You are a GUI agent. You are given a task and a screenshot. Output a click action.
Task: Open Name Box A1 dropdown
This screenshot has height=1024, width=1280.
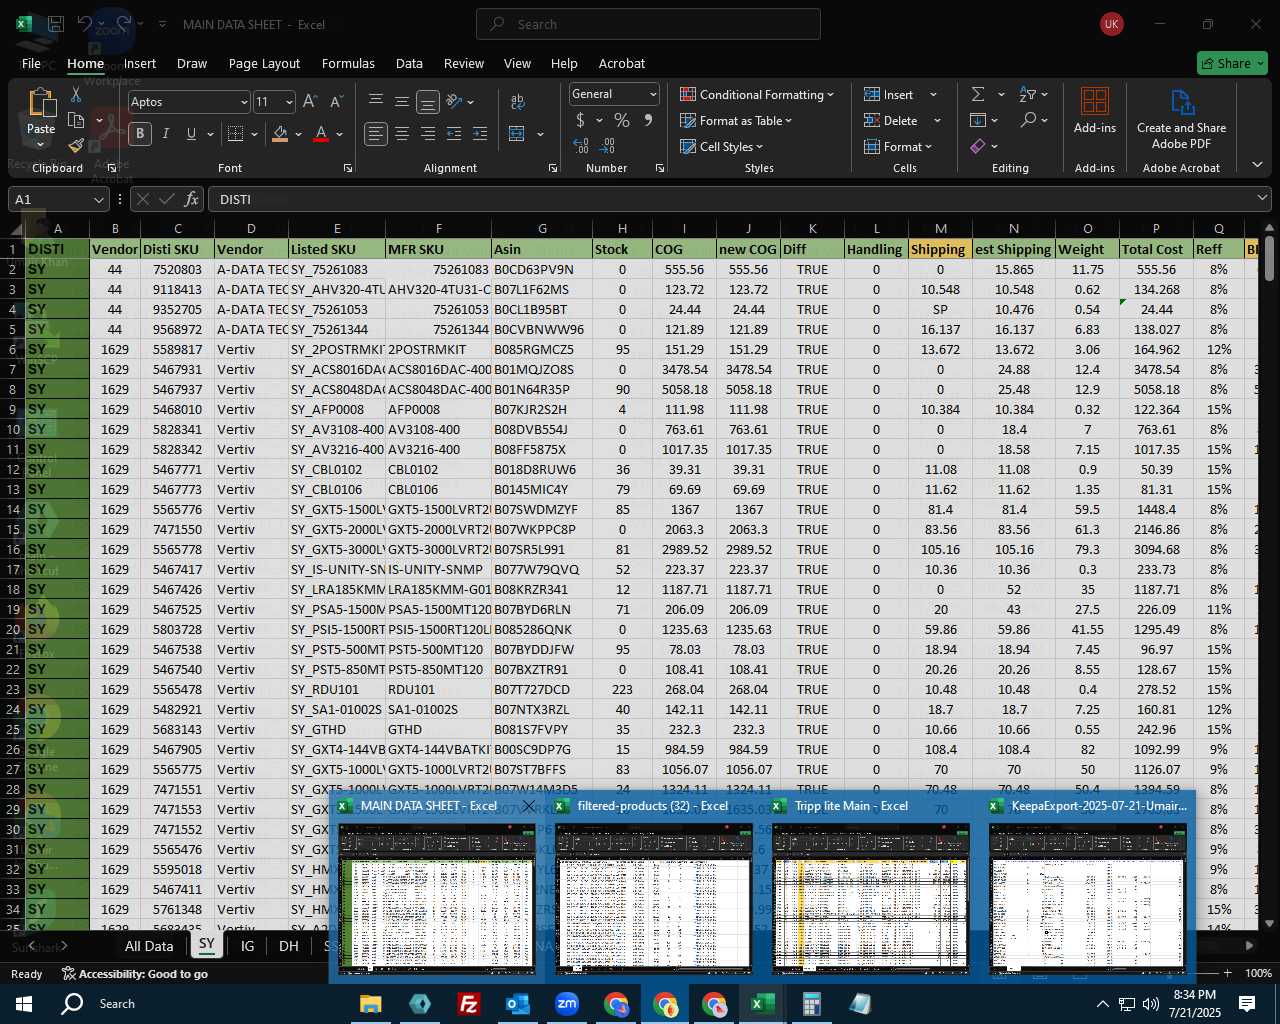(x=98, y=199)
